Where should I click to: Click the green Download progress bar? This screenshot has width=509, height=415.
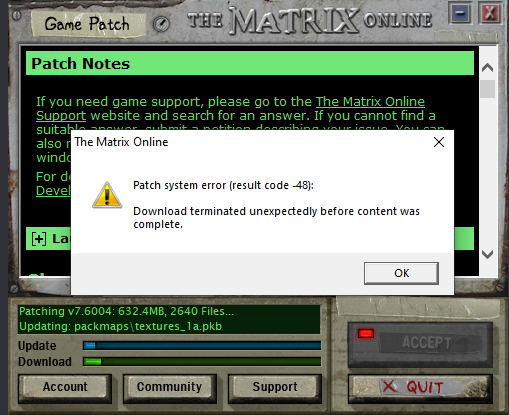202,361
